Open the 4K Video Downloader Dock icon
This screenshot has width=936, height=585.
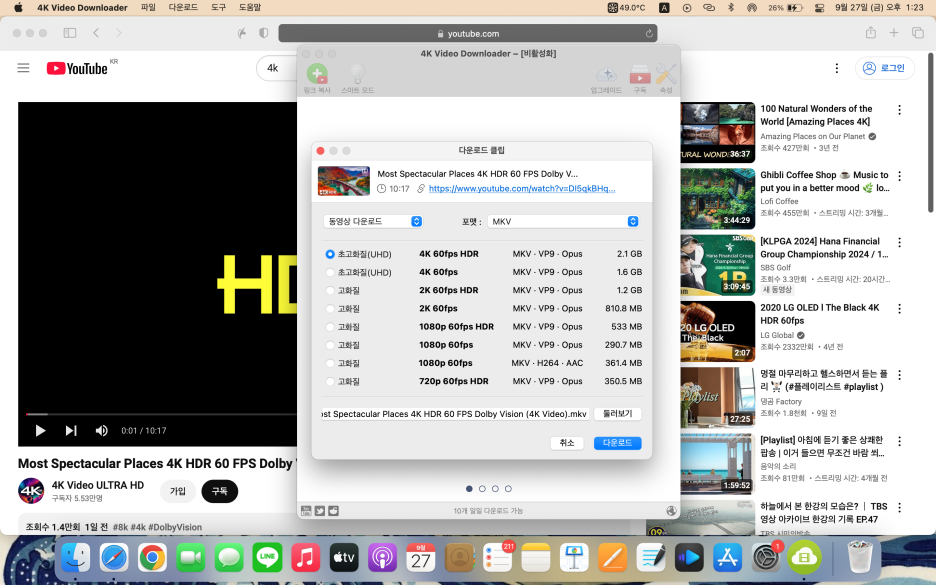point(804,558)
